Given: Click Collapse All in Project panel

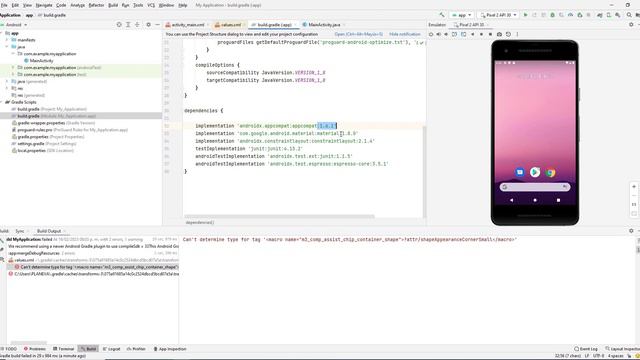Looking at the screenshot, I should tap(137, 25).
